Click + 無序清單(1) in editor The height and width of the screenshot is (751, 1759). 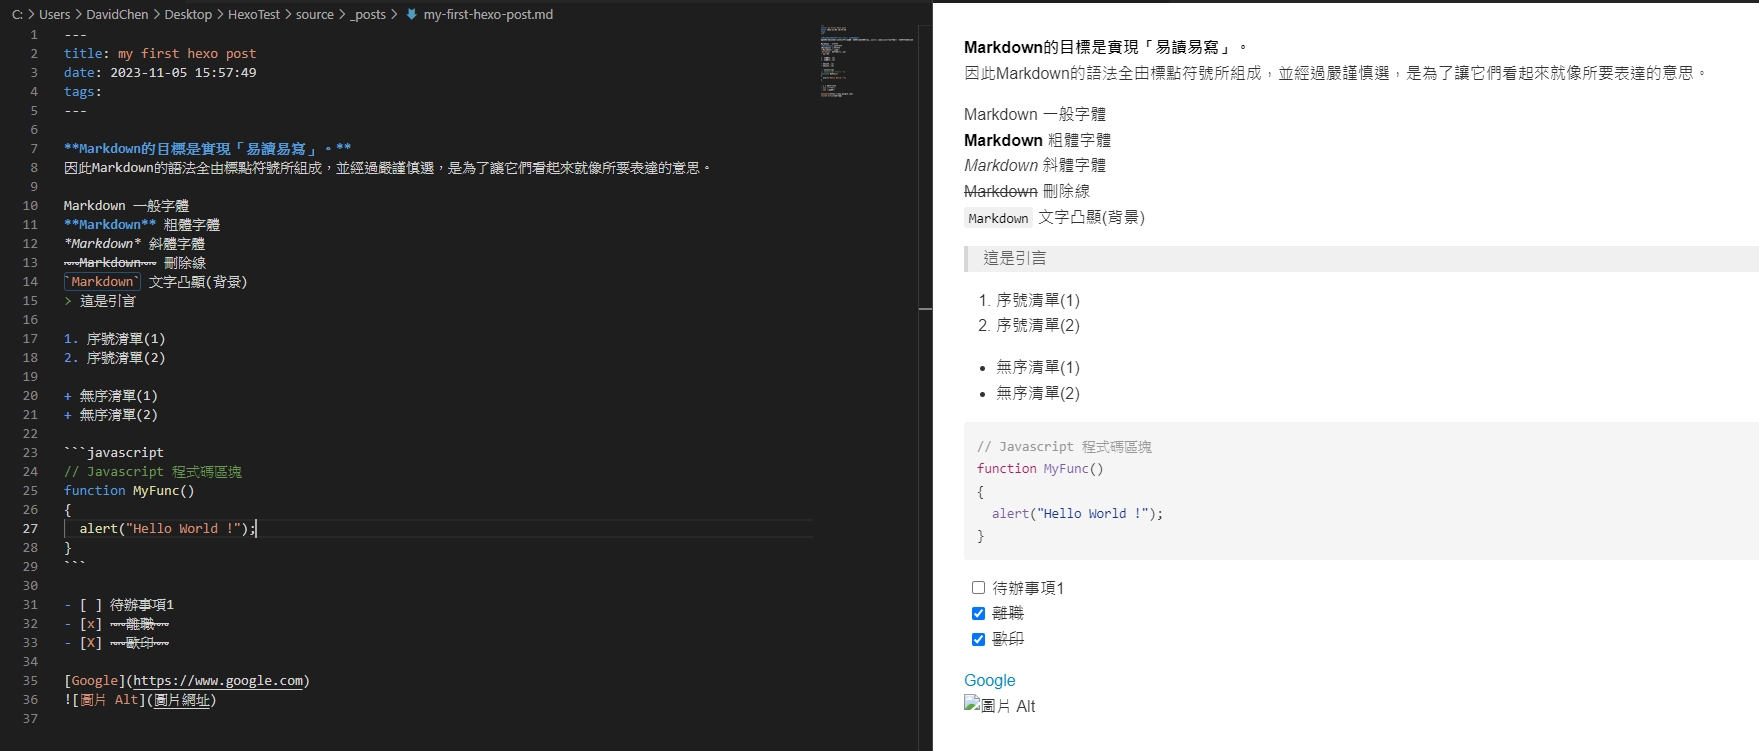tap(111, 396)
